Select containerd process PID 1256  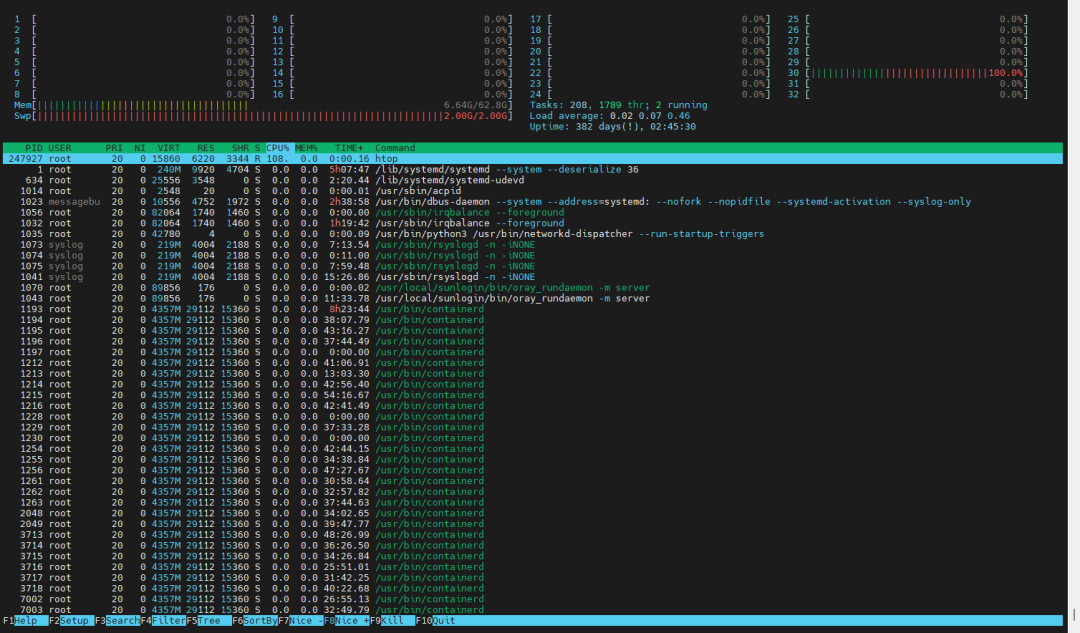click(532, 470)
